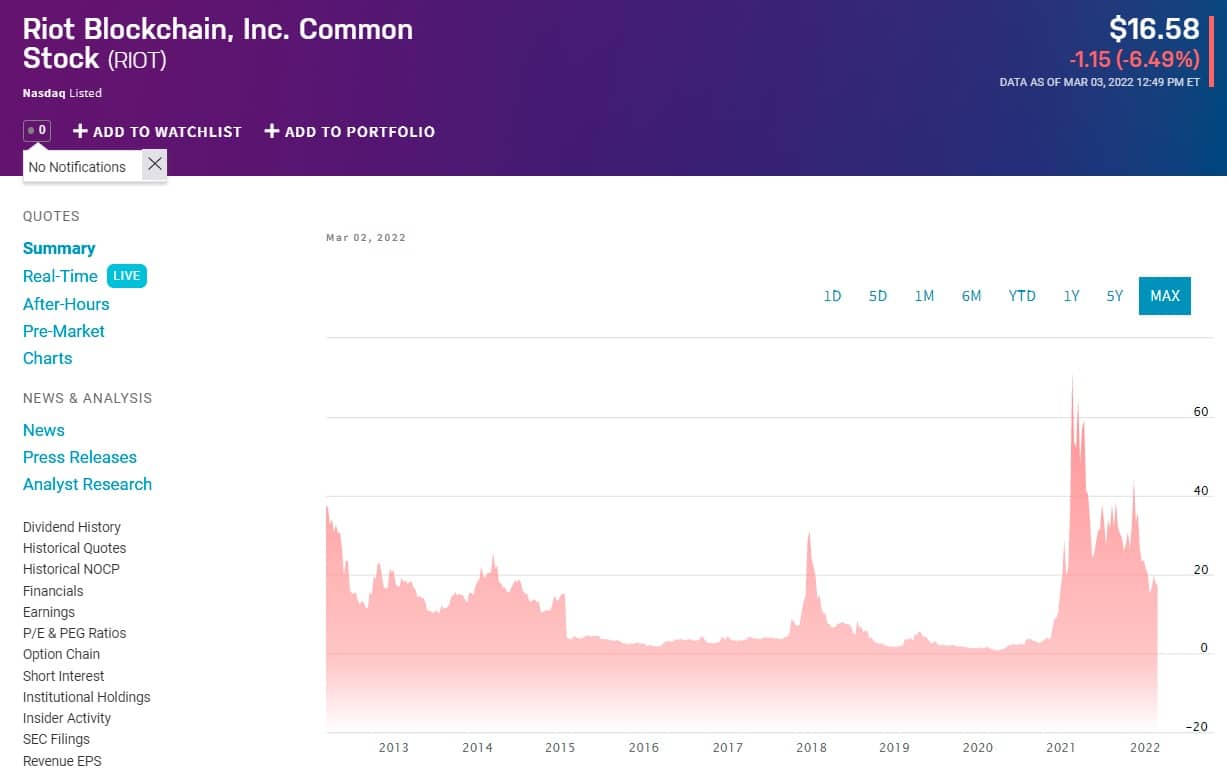The image size is (1227, 781).
Task: Click the 2015 x-axis label
Action: (x=560, y=748)
